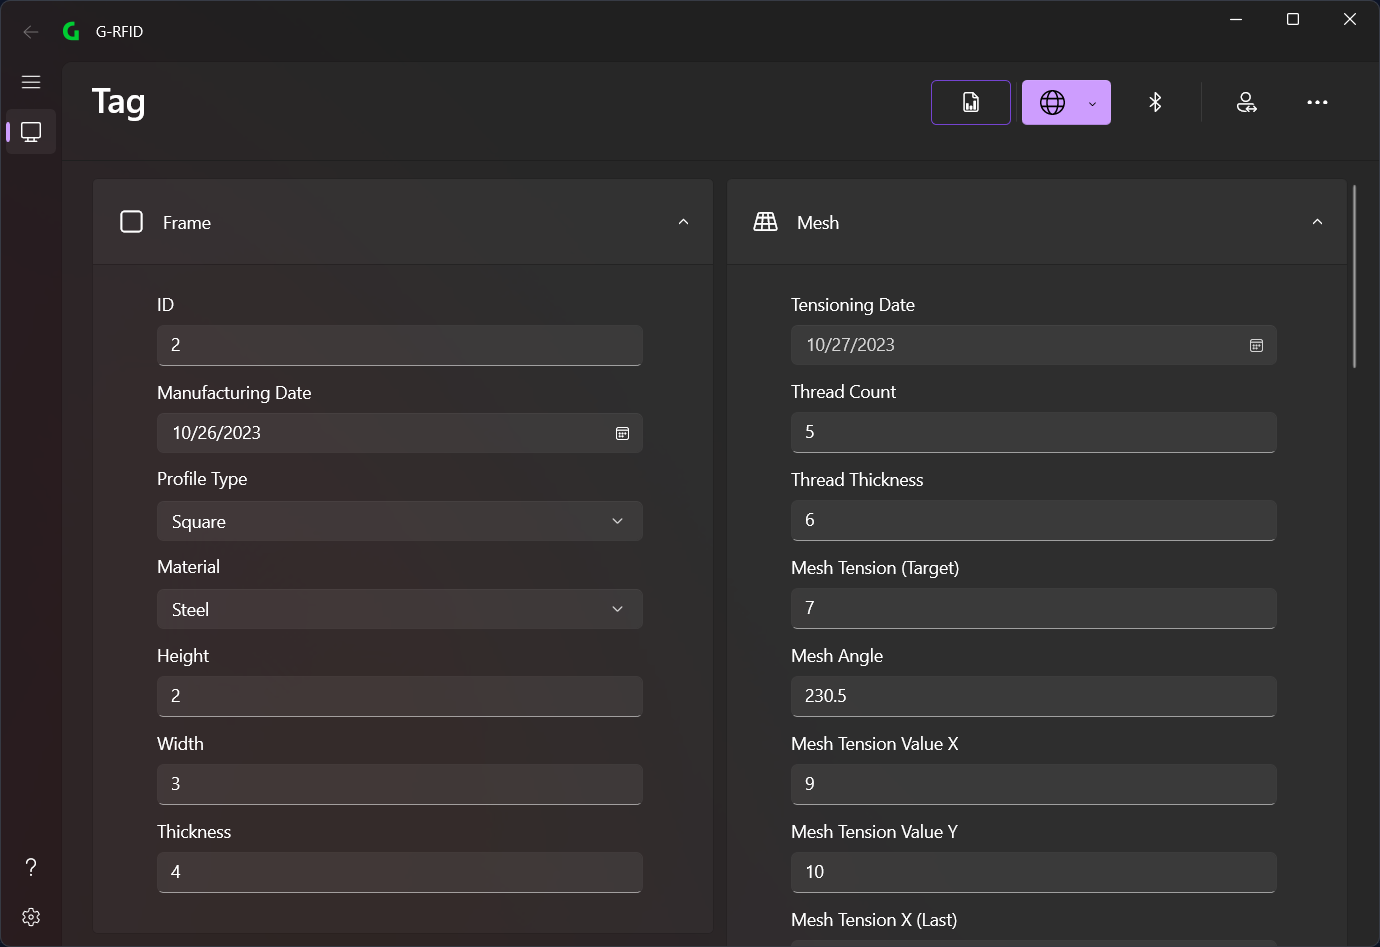Viewport: 1380px width, 947px height.
Task: Open the more options ellipsis
Action: (x=1317, y=102)
